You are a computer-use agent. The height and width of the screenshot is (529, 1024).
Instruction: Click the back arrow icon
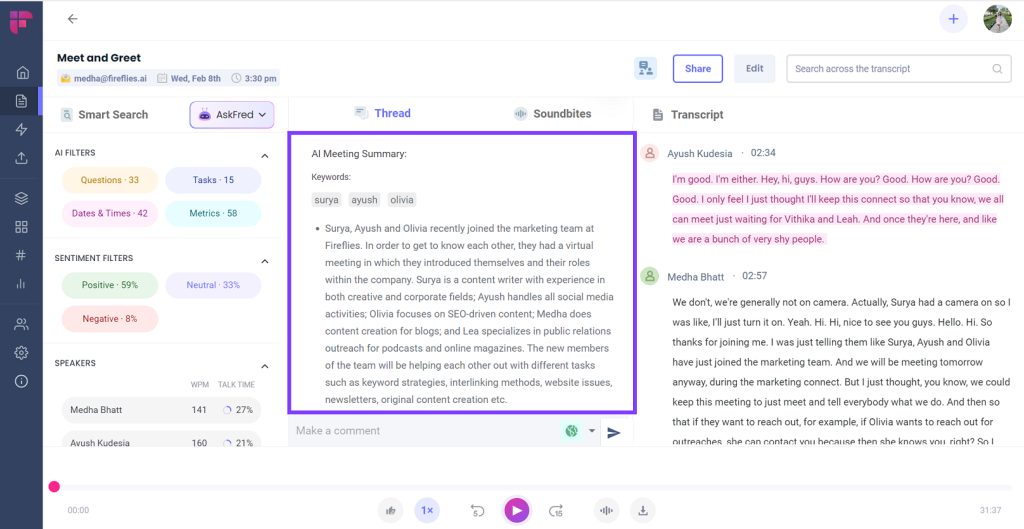click(x=72, y=19)
